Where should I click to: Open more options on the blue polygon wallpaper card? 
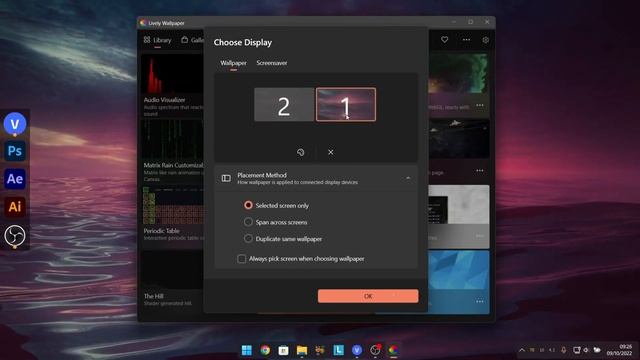480,301
